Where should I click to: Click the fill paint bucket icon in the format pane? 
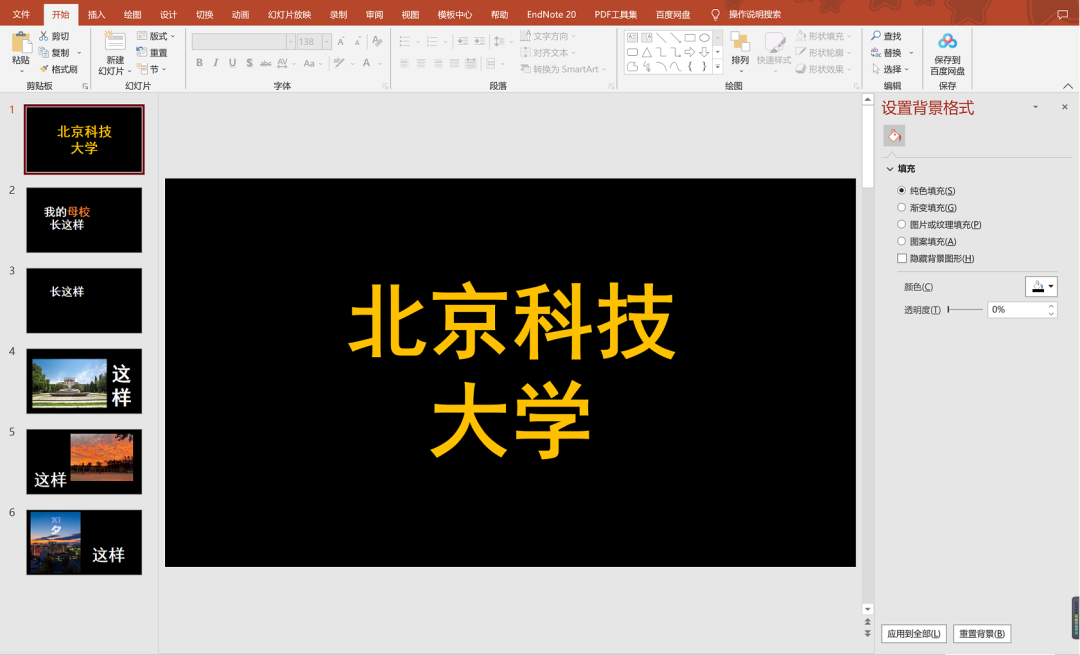[x=894, y=136]
